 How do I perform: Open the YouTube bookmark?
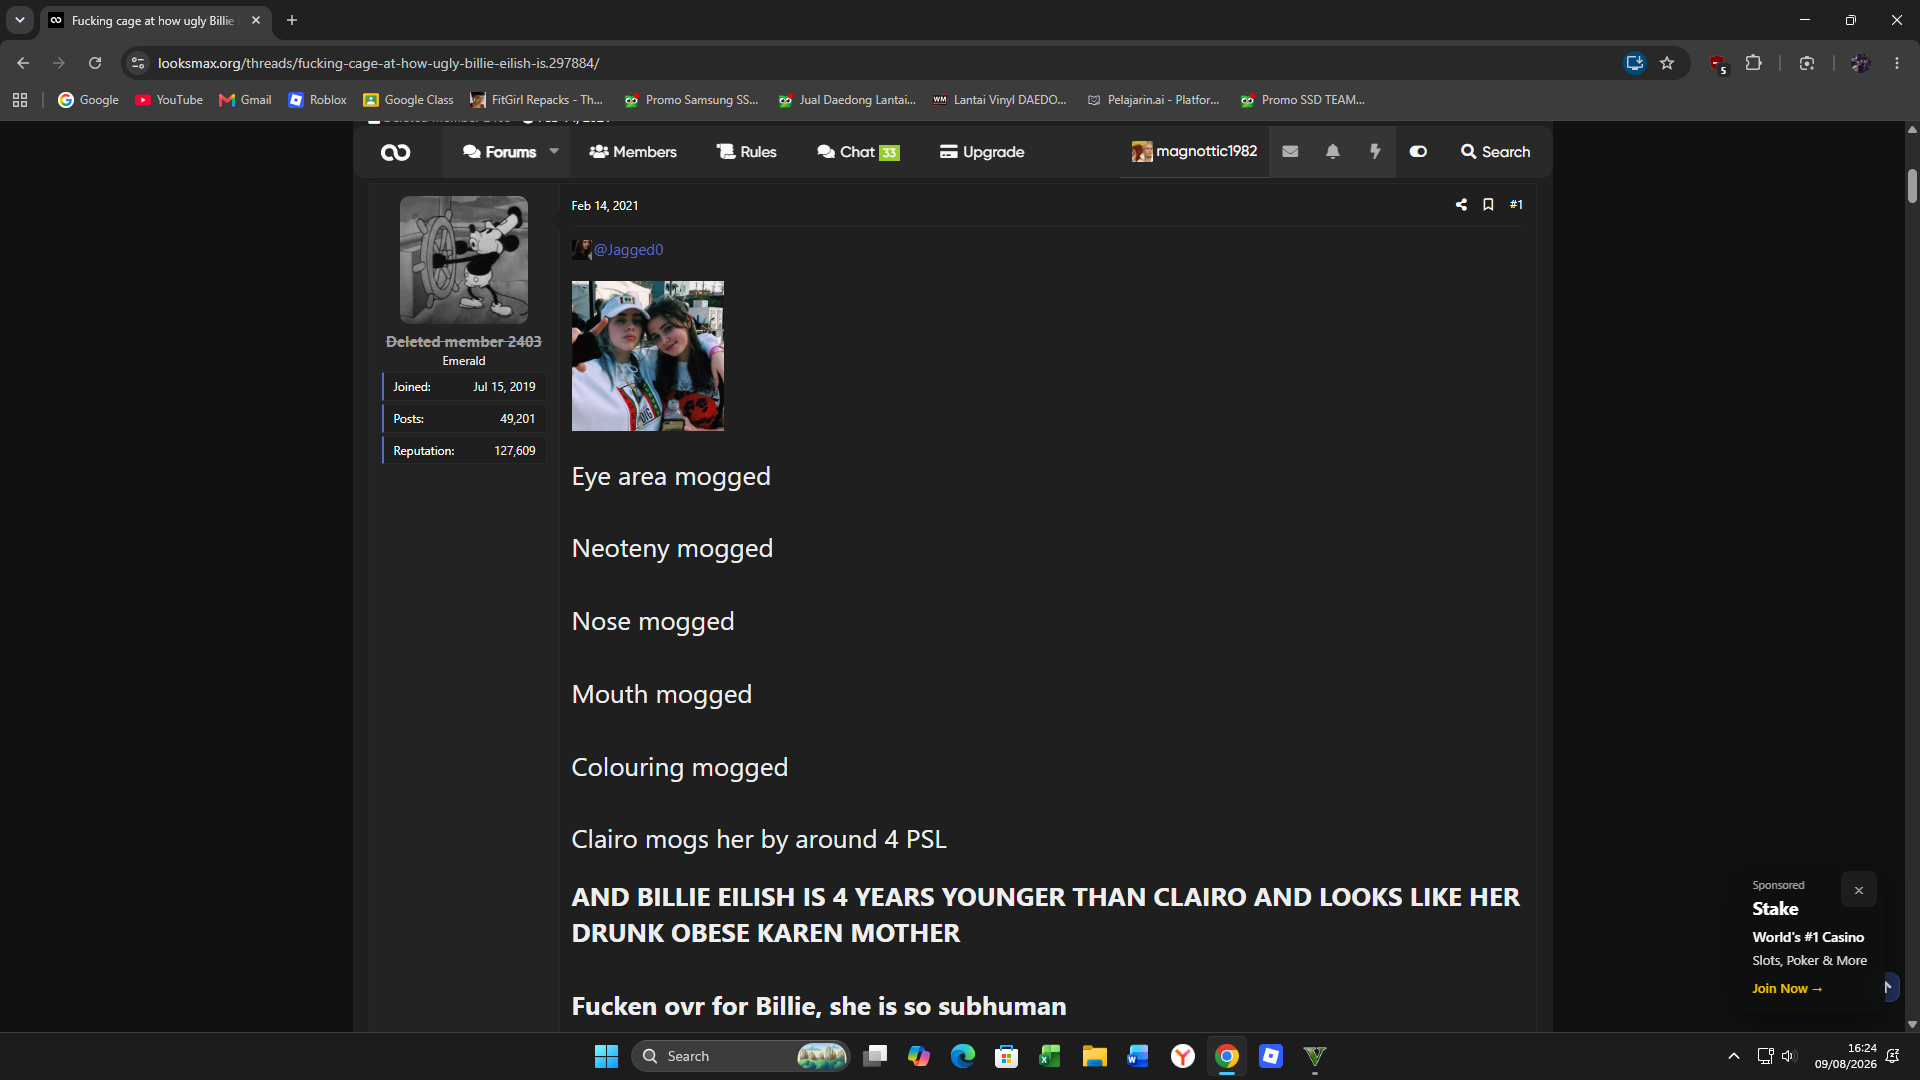pos(169,100)
